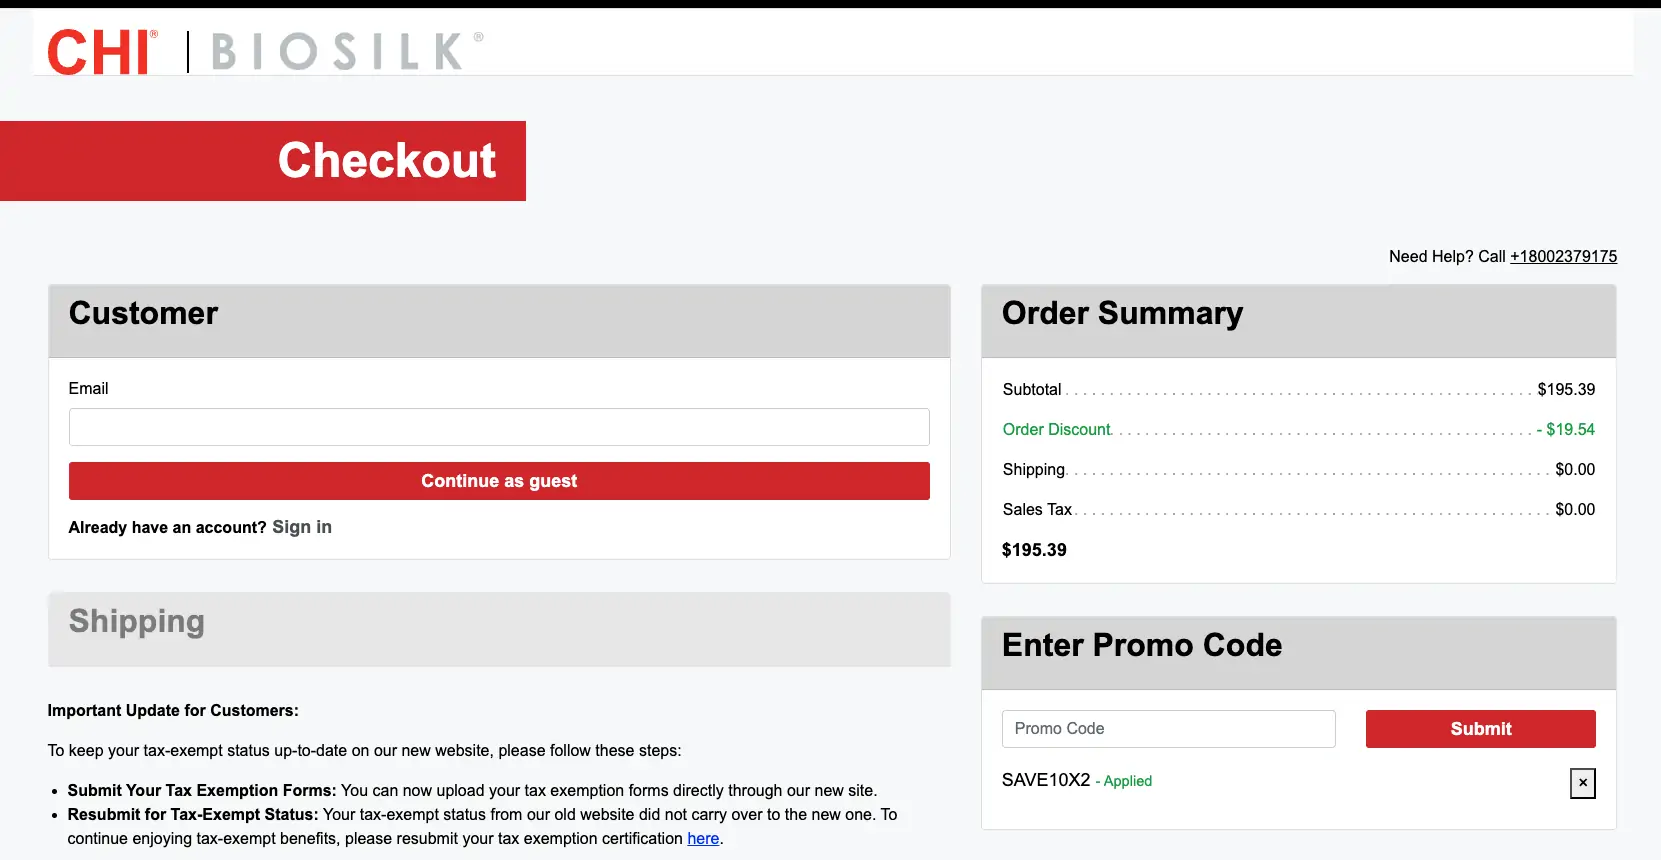Submit the promo code

[x=1480, y=729]
